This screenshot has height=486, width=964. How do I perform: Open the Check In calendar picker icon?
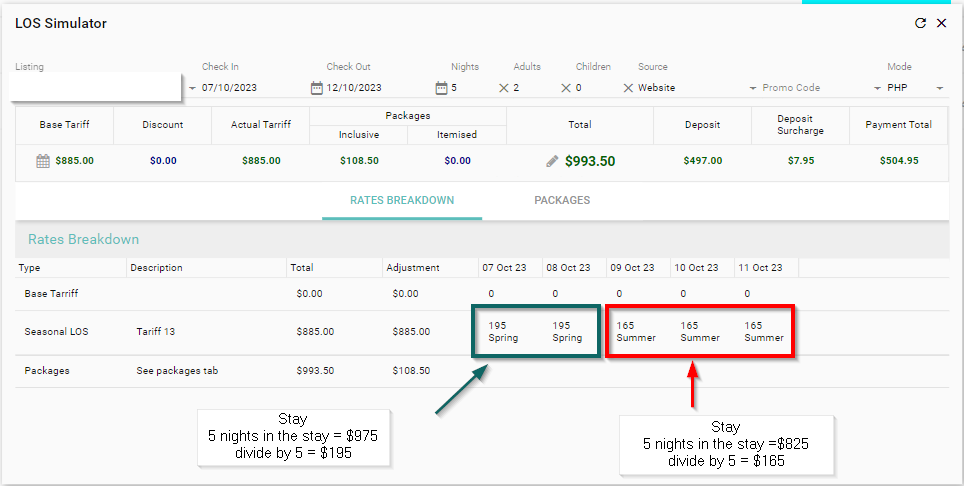[317, 88]
